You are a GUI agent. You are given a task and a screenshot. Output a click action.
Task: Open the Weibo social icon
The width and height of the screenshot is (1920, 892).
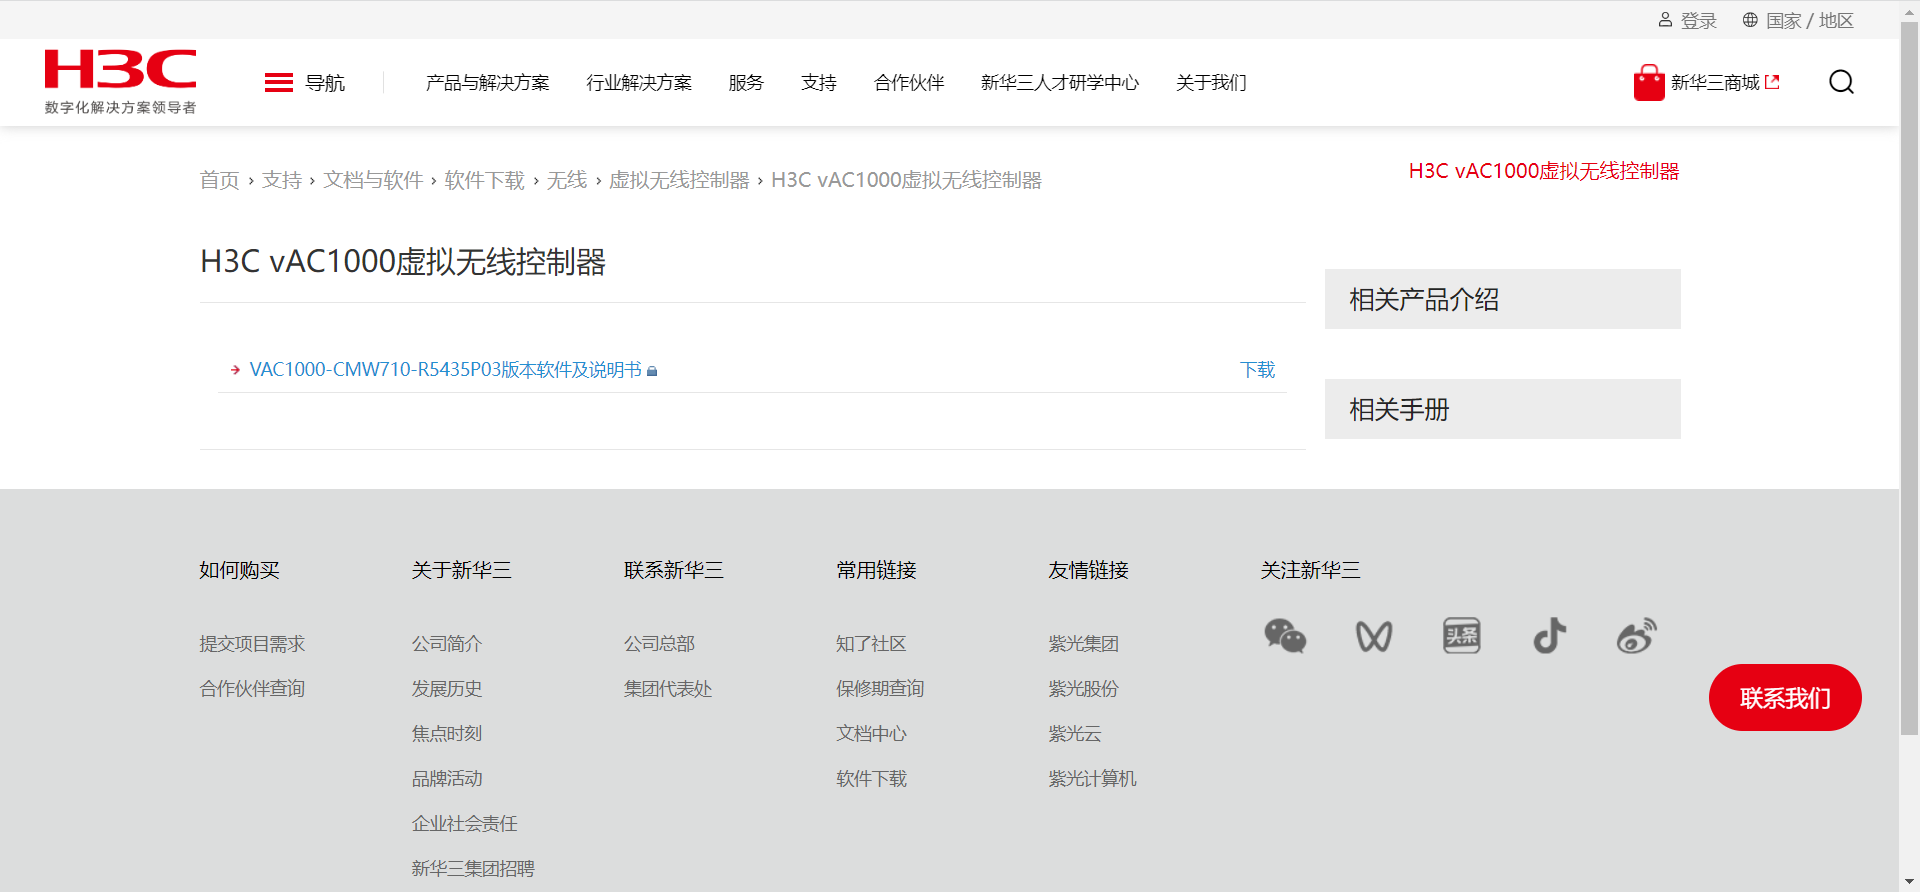[1637, 636]
